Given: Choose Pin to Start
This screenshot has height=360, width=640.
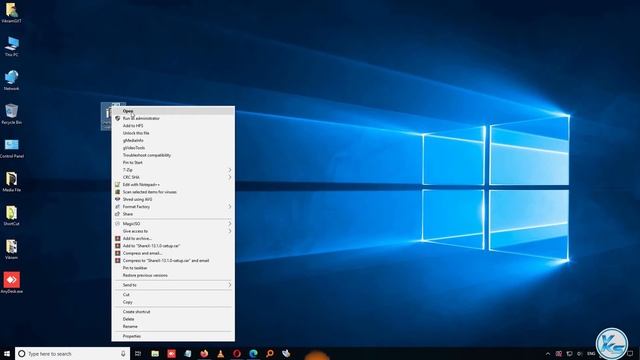Looking at the screenshot, I should (173, 162).
